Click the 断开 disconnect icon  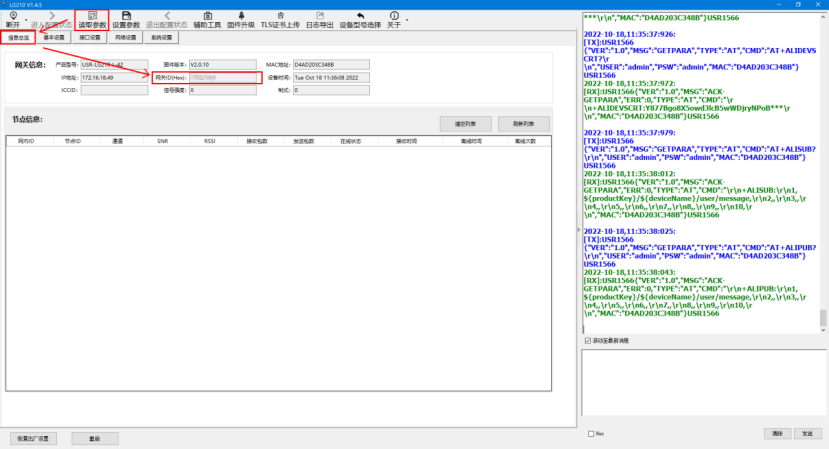pyautogui.click(x=13, y=19)
